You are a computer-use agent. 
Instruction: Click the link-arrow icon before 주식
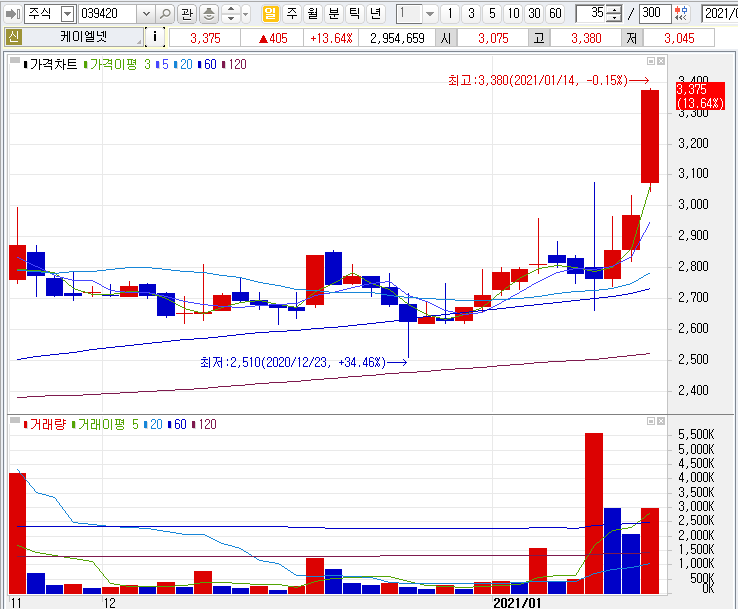tap(12, 14)
